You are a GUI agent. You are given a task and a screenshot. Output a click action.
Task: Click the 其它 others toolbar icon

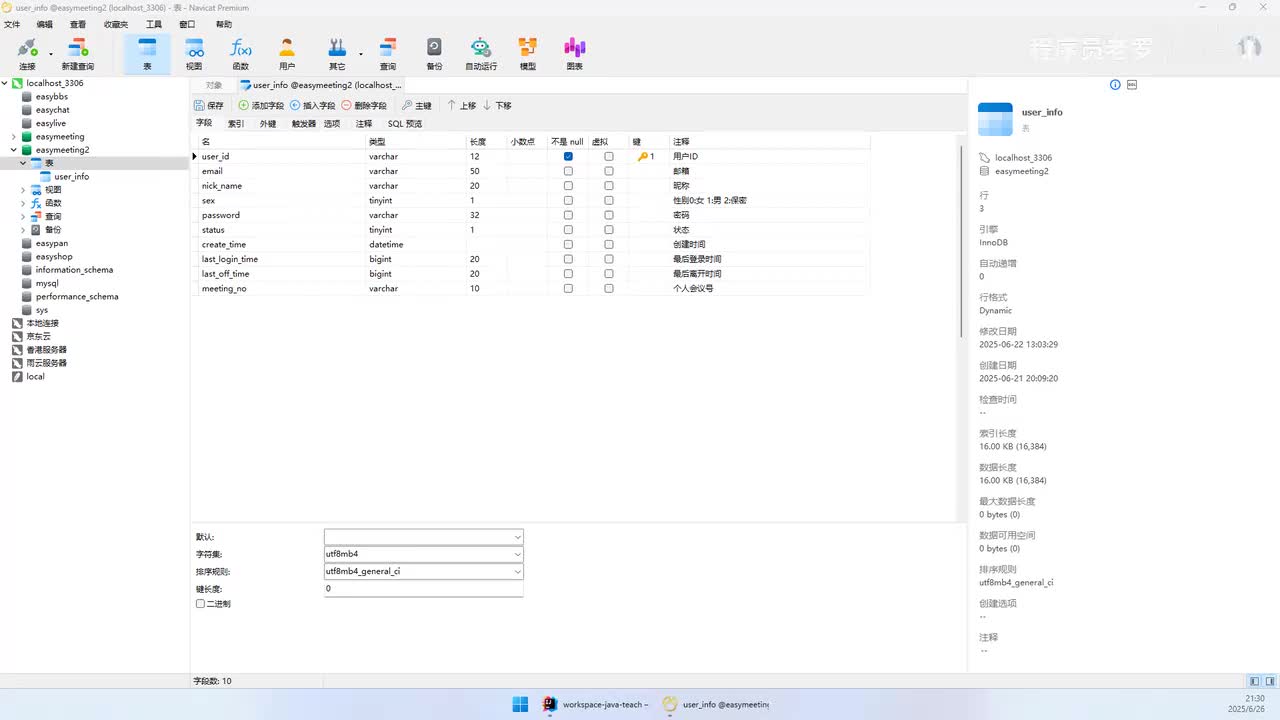pos(337,53)
